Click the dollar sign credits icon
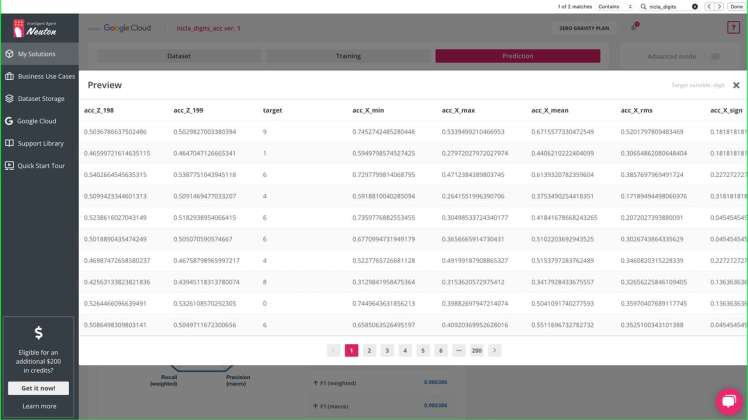Image resolution: width=748 pixels, height=420 pixels. [39, 333]
